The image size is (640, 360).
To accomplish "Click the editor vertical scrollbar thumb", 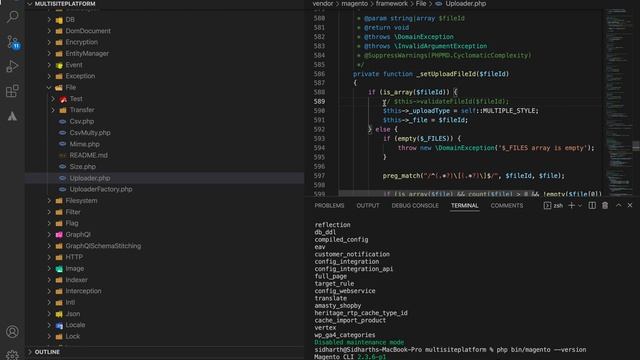I will [636, 146].
